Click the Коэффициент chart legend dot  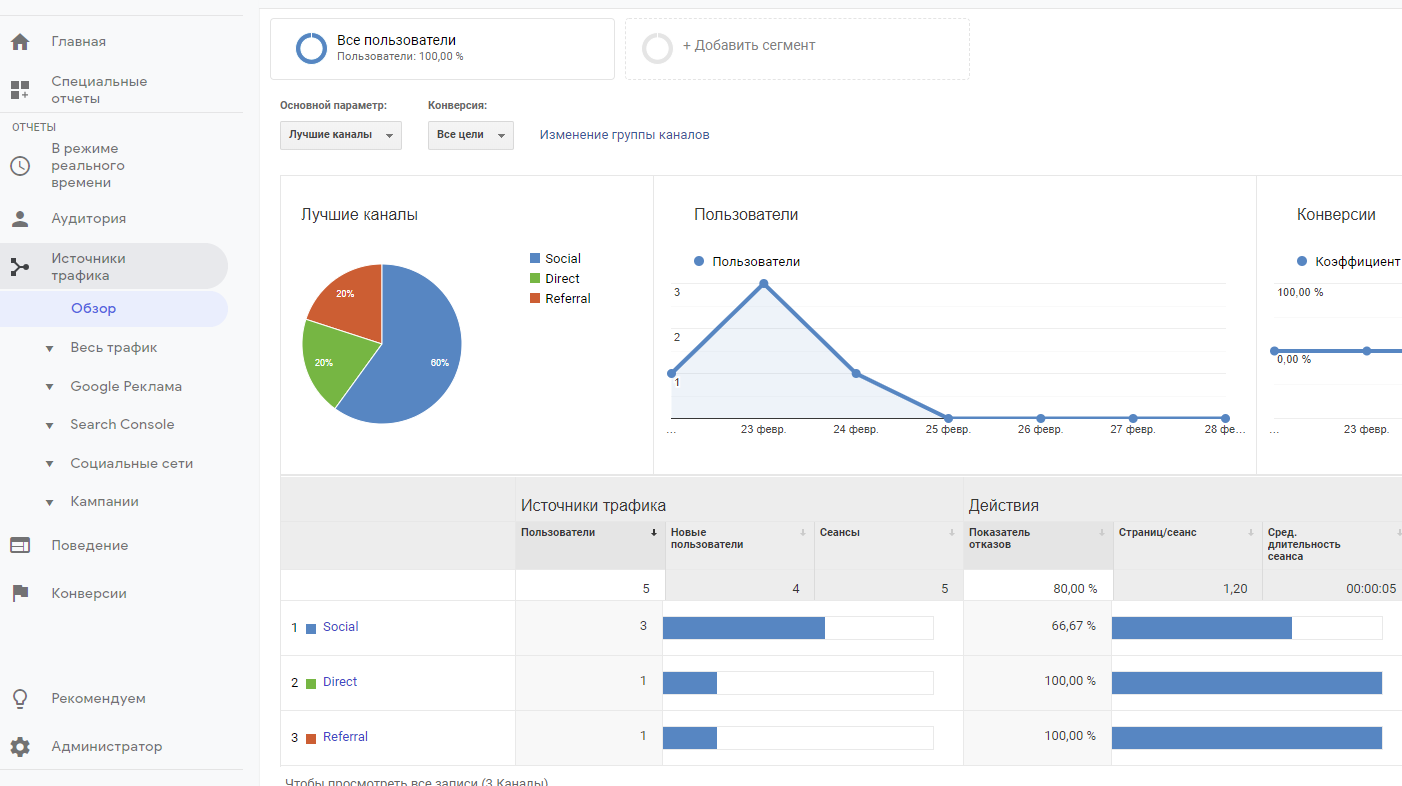pos(1302,261)
